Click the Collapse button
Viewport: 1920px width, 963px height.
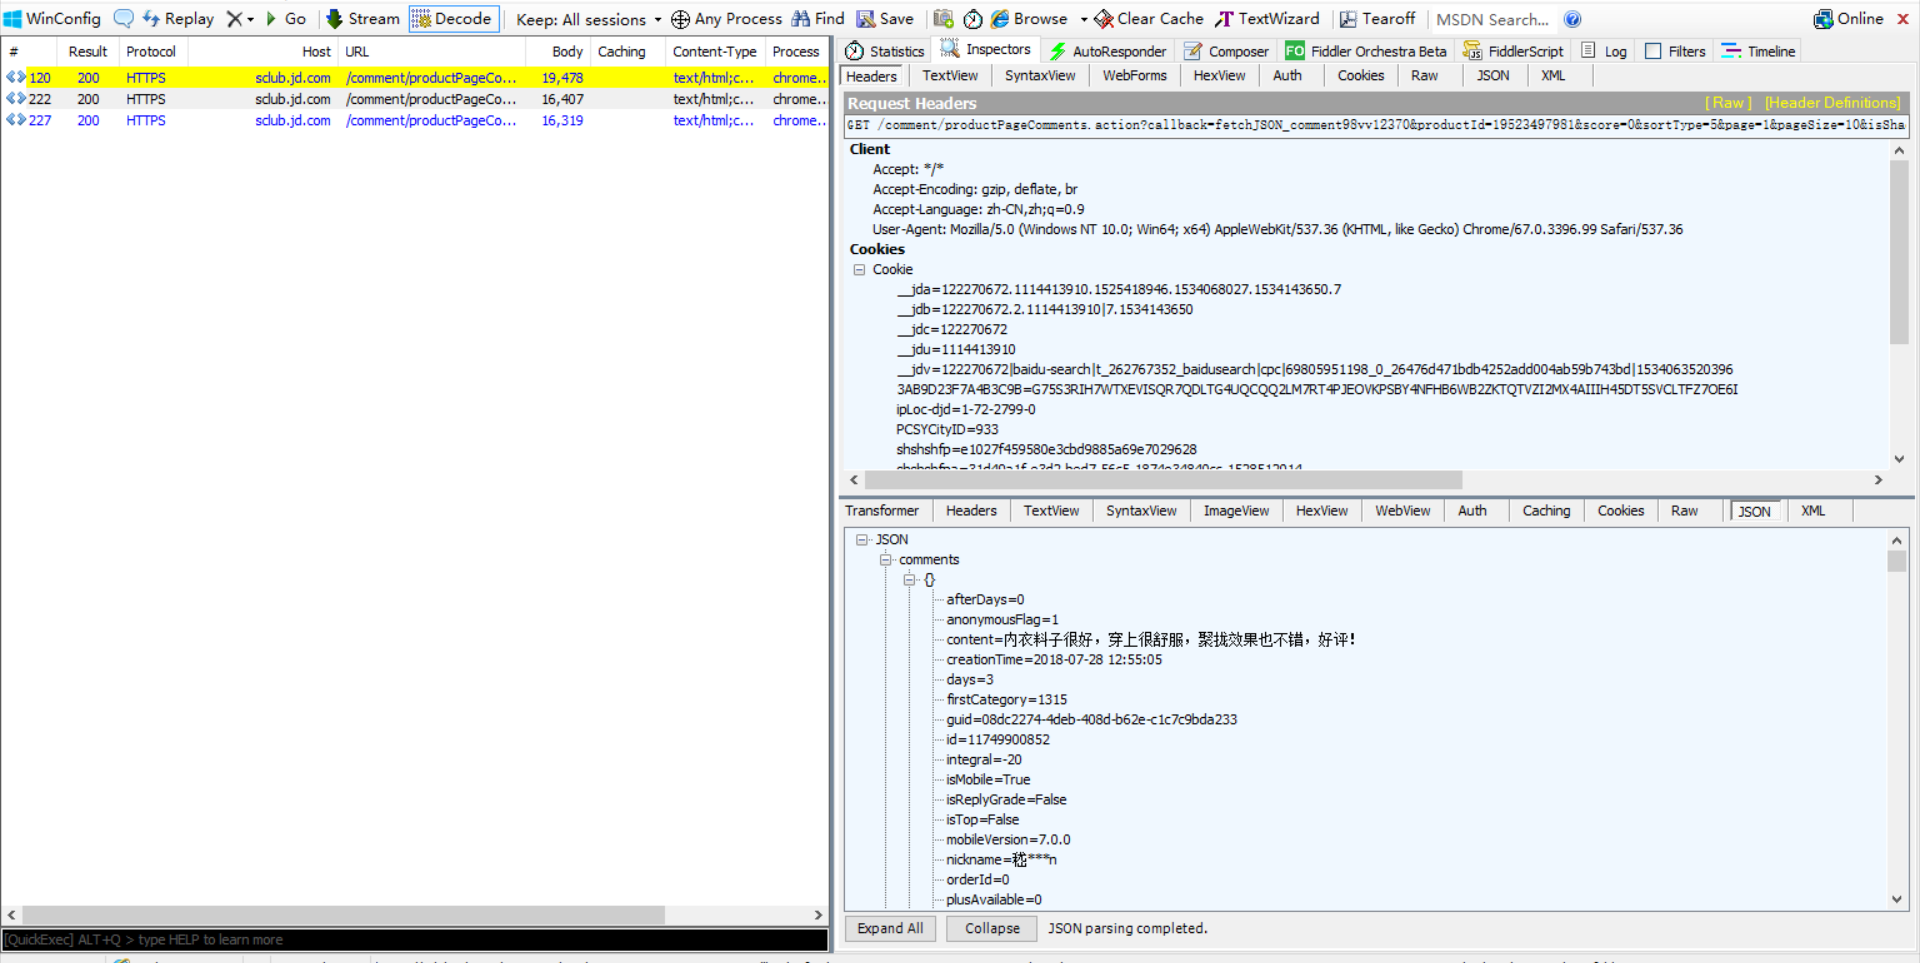[992, 929]
